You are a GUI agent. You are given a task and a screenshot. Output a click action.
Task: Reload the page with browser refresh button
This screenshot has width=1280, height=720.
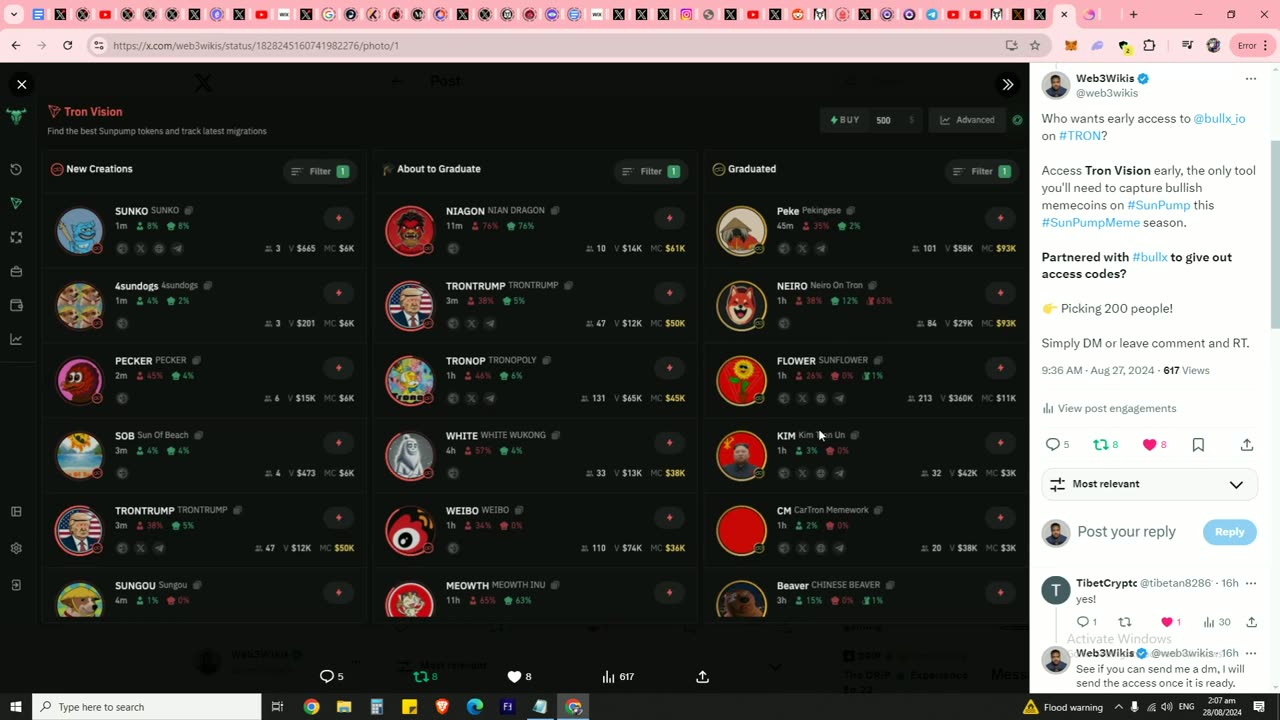[67, 45]
